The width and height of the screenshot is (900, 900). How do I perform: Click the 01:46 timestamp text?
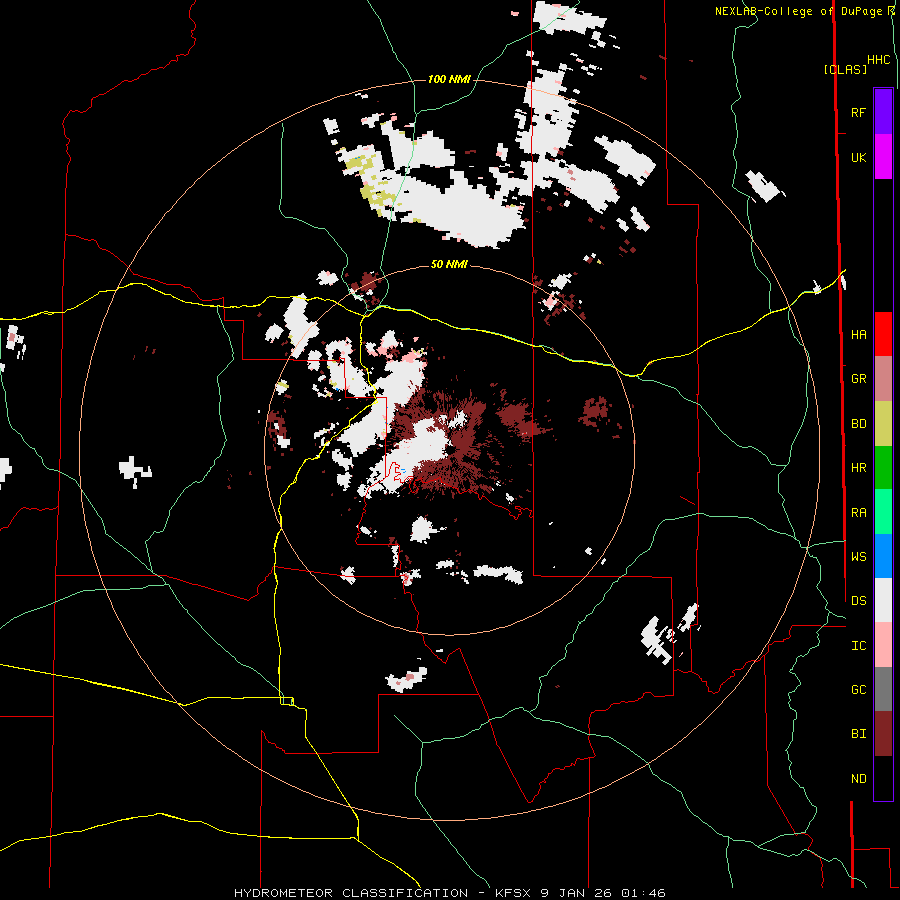coord(646,893)
